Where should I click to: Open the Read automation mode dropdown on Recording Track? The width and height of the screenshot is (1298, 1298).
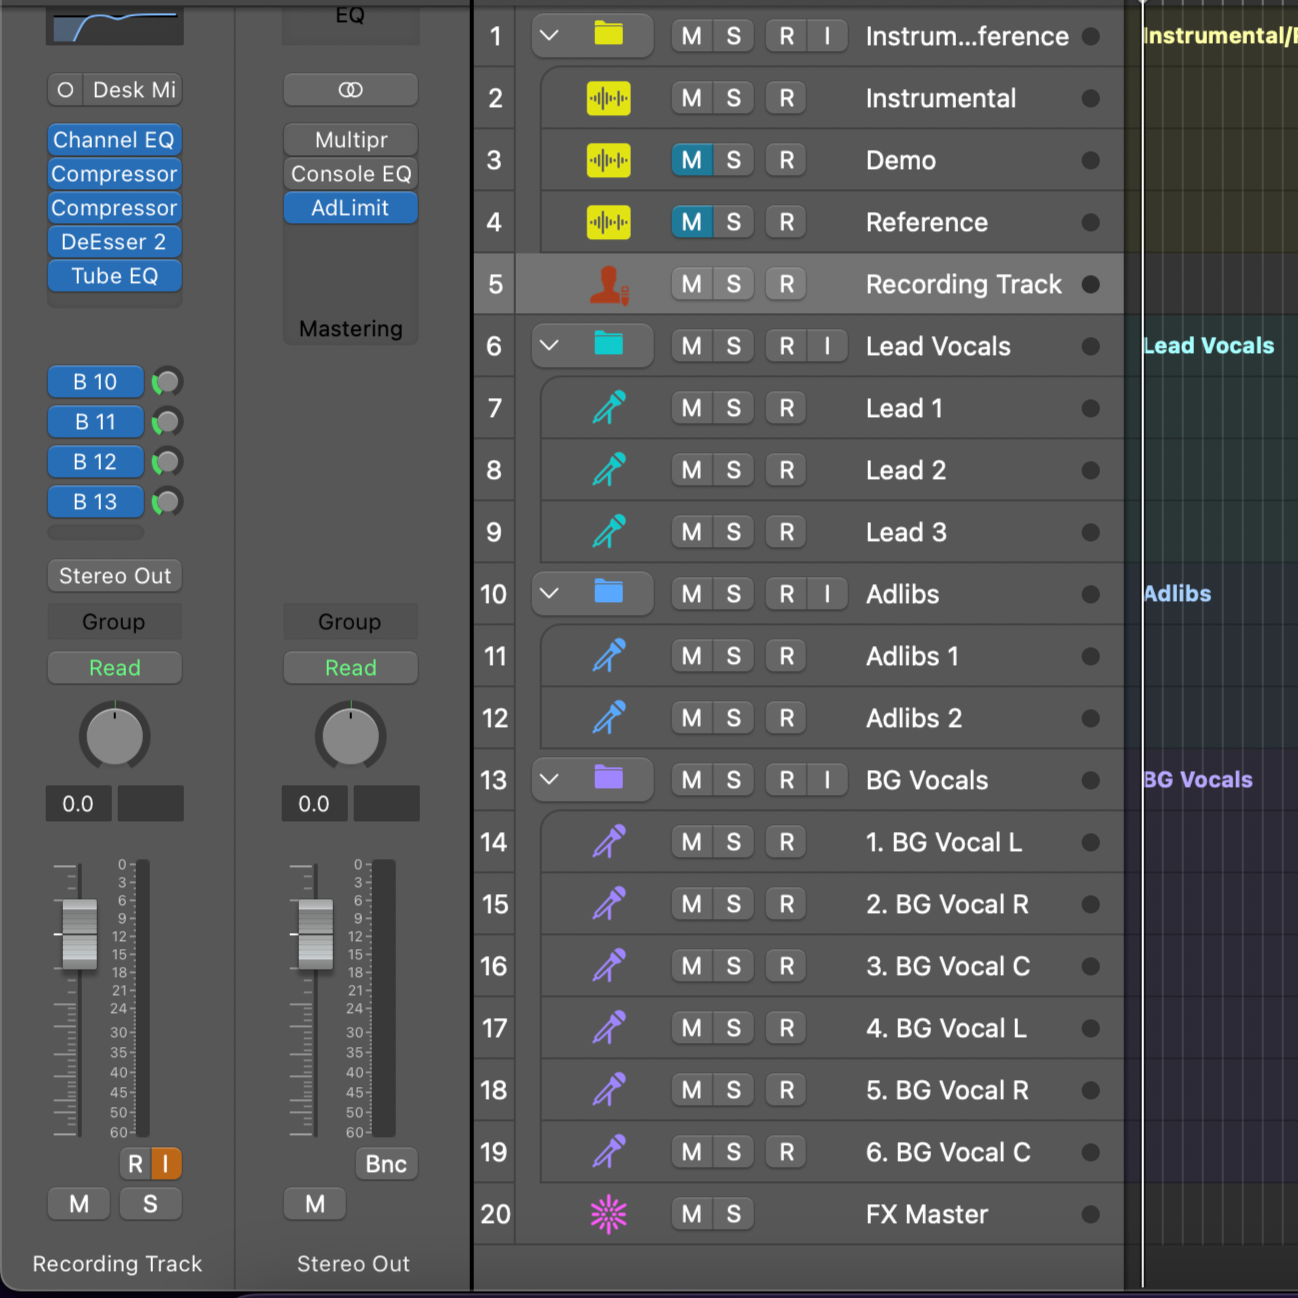coord(115,668)
